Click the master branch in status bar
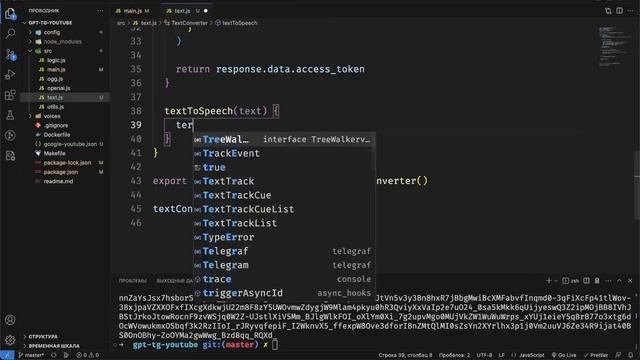The width and height of the screenshot is (640, 360). coord(31,355)
